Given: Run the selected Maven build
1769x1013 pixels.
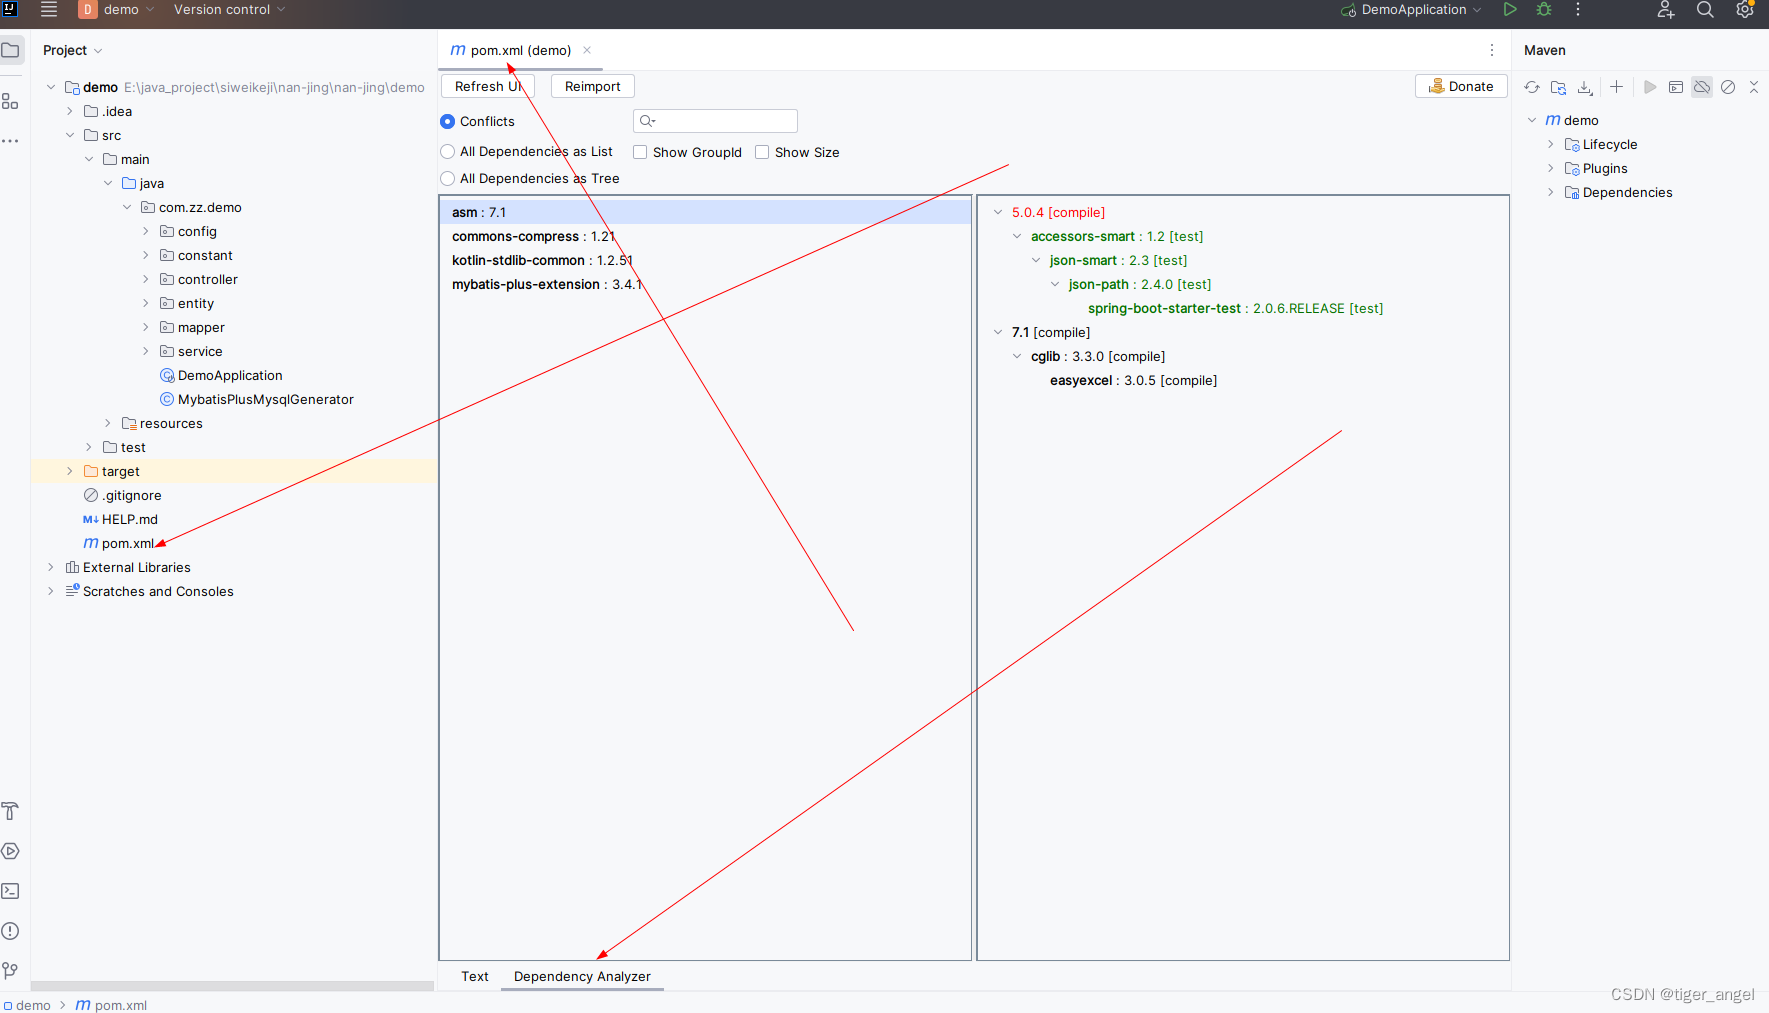Looking at the screenshot, I should tap(1650, 87).
